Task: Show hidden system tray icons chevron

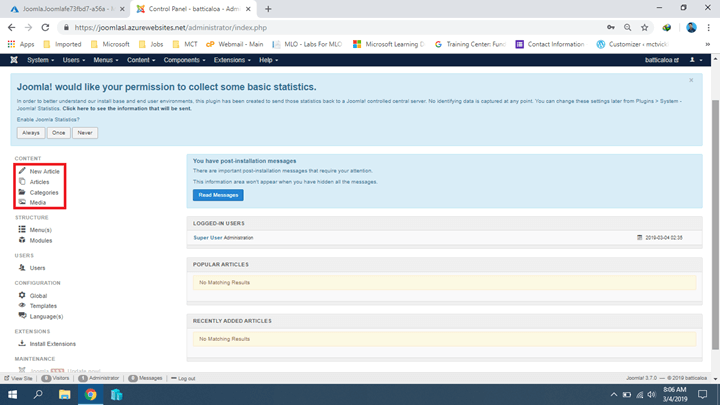Action: [613, 394]
